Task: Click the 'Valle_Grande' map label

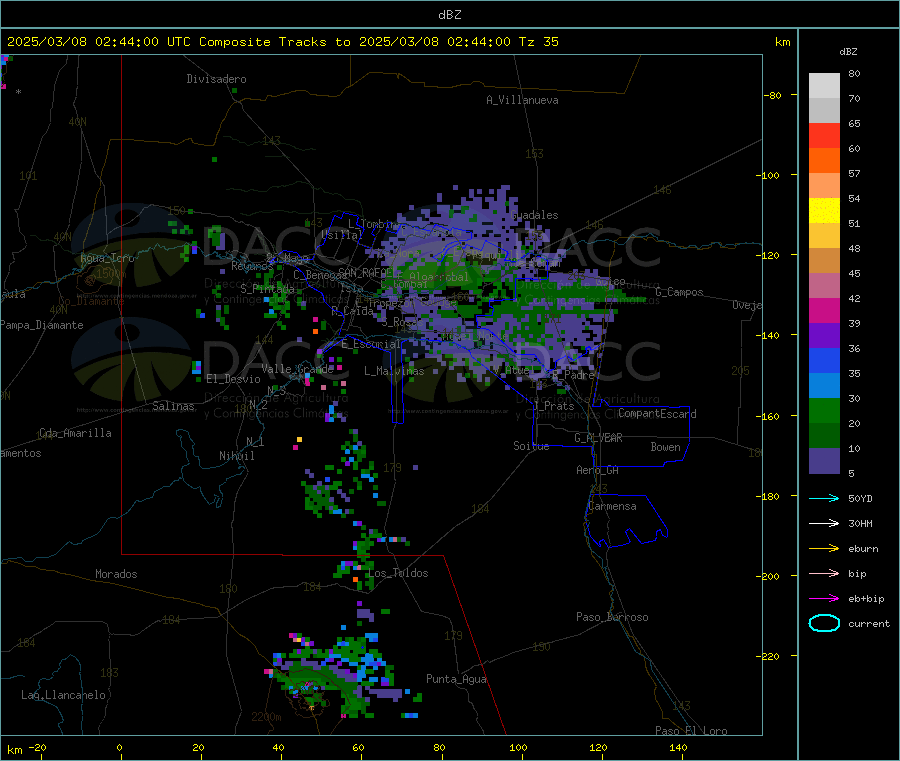Action: (x=297, y=369)
